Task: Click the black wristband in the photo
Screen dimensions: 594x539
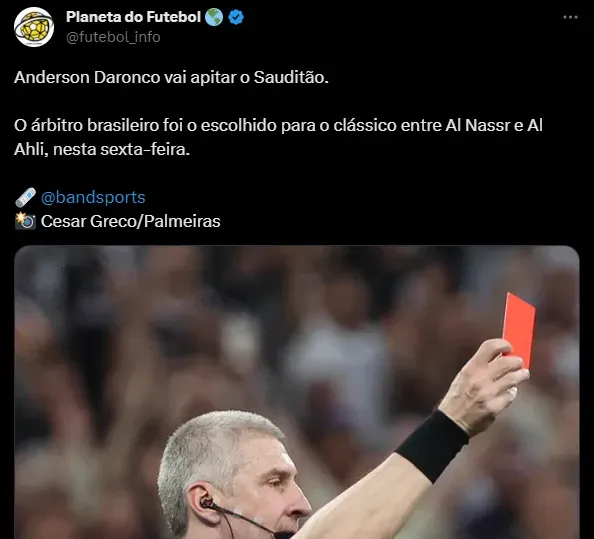Action: (x=433, y=446)
